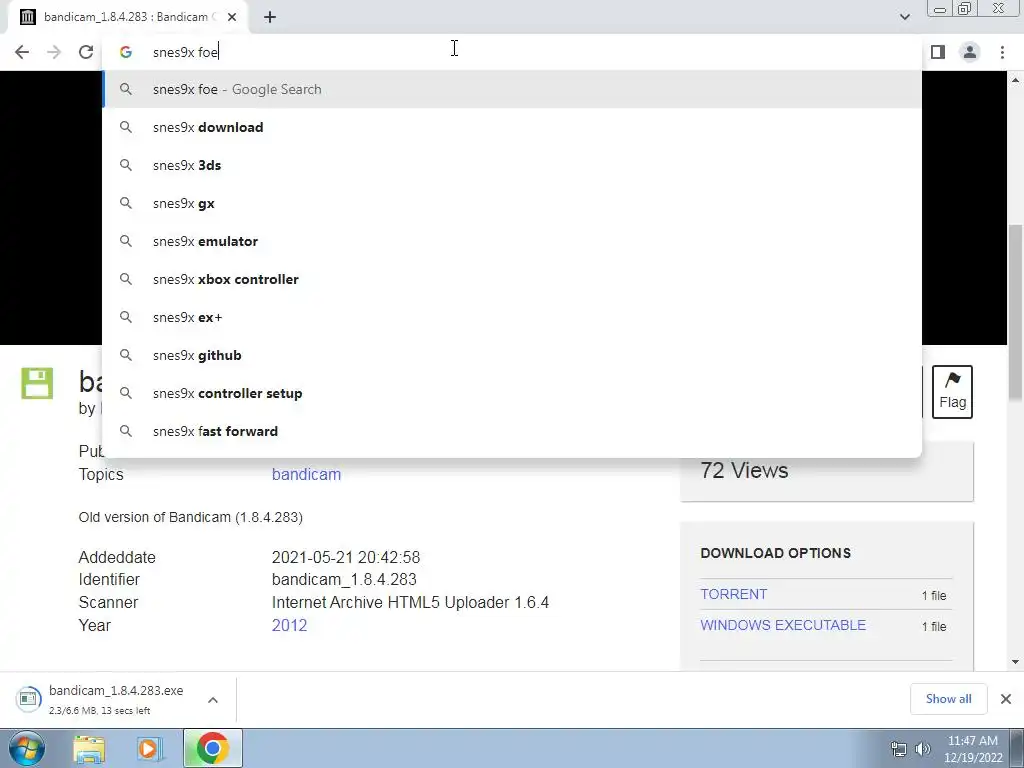This screenshot has width=1024, height=768.
Task: Open the volume speaker tray icon
Action: click(923, 749)
